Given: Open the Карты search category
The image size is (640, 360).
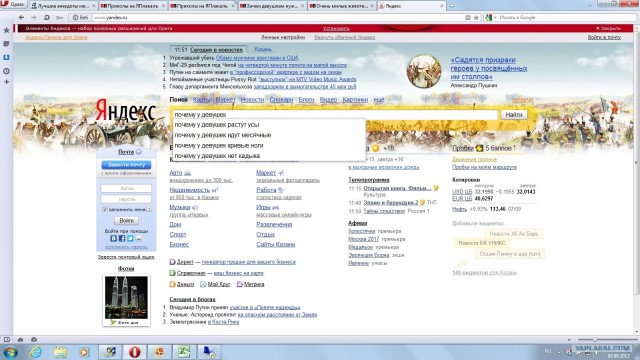Looking at the screenshot, I should (202, 100).
